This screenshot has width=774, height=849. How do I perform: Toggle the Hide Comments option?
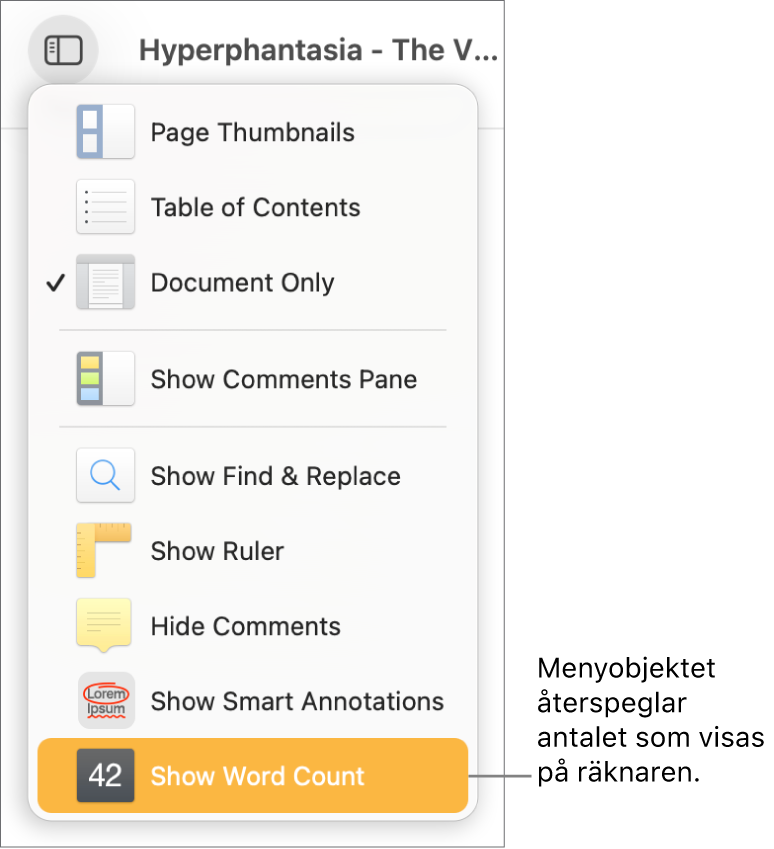tap(246, 627)
